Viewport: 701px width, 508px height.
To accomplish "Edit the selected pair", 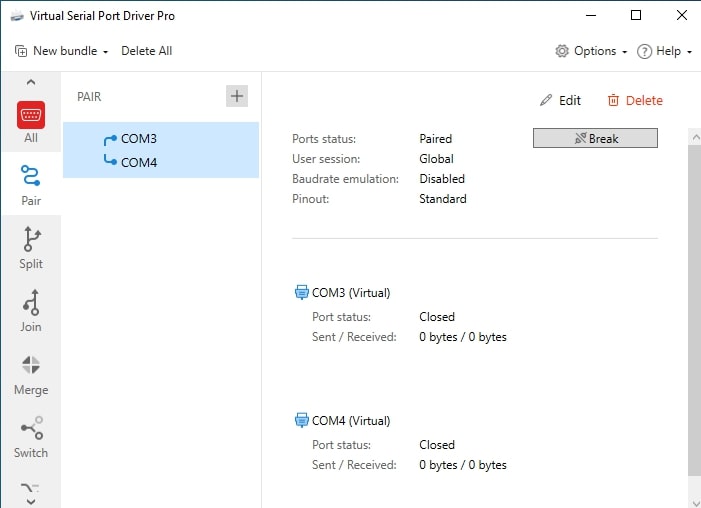I will (560, 100).
